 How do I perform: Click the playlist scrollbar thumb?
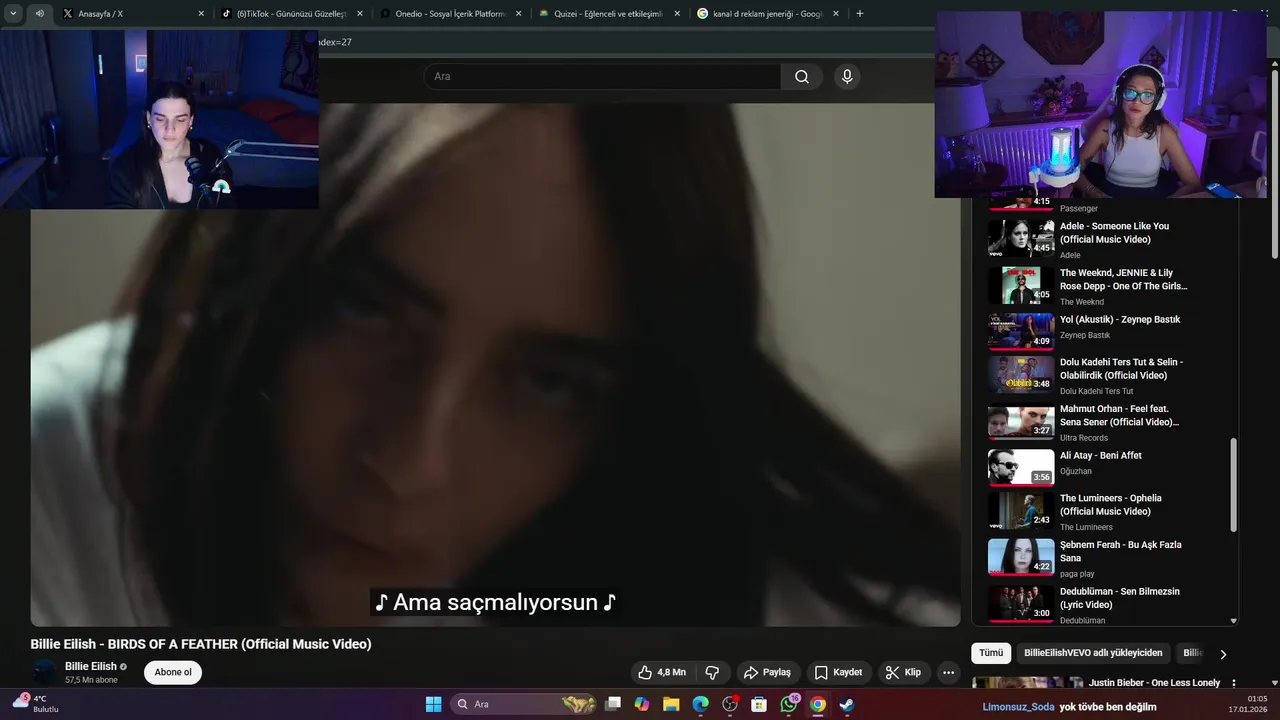click(x=1233, y=486)
